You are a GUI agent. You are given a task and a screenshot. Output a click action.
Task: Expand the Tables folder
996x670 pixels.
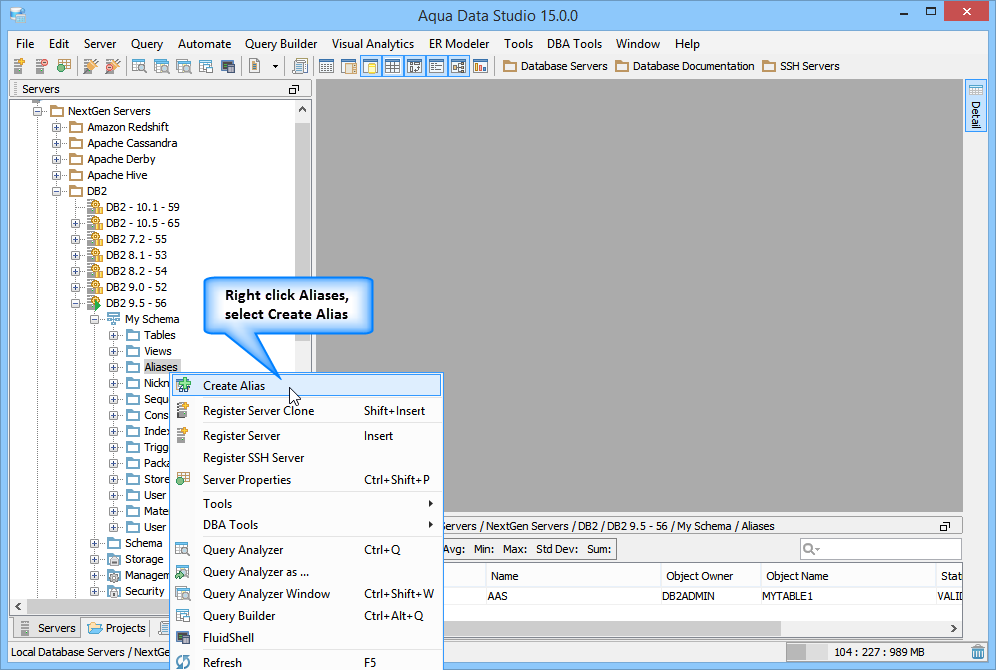(114, 335)
